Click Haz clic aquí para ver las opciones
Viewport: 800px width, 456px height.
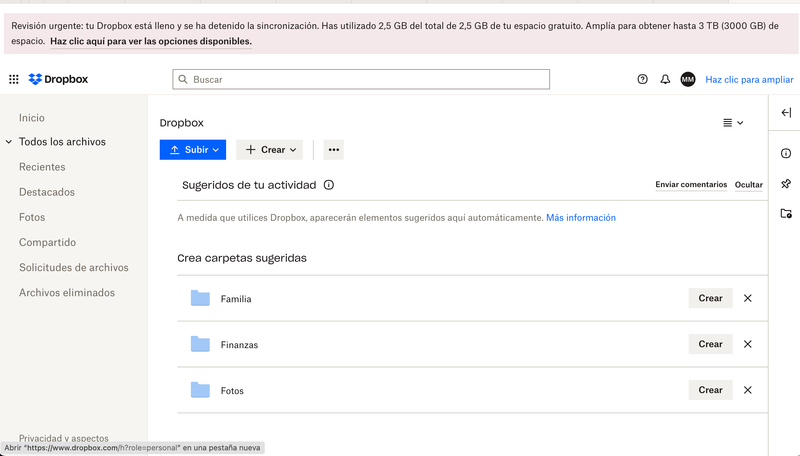click(151, 41)
